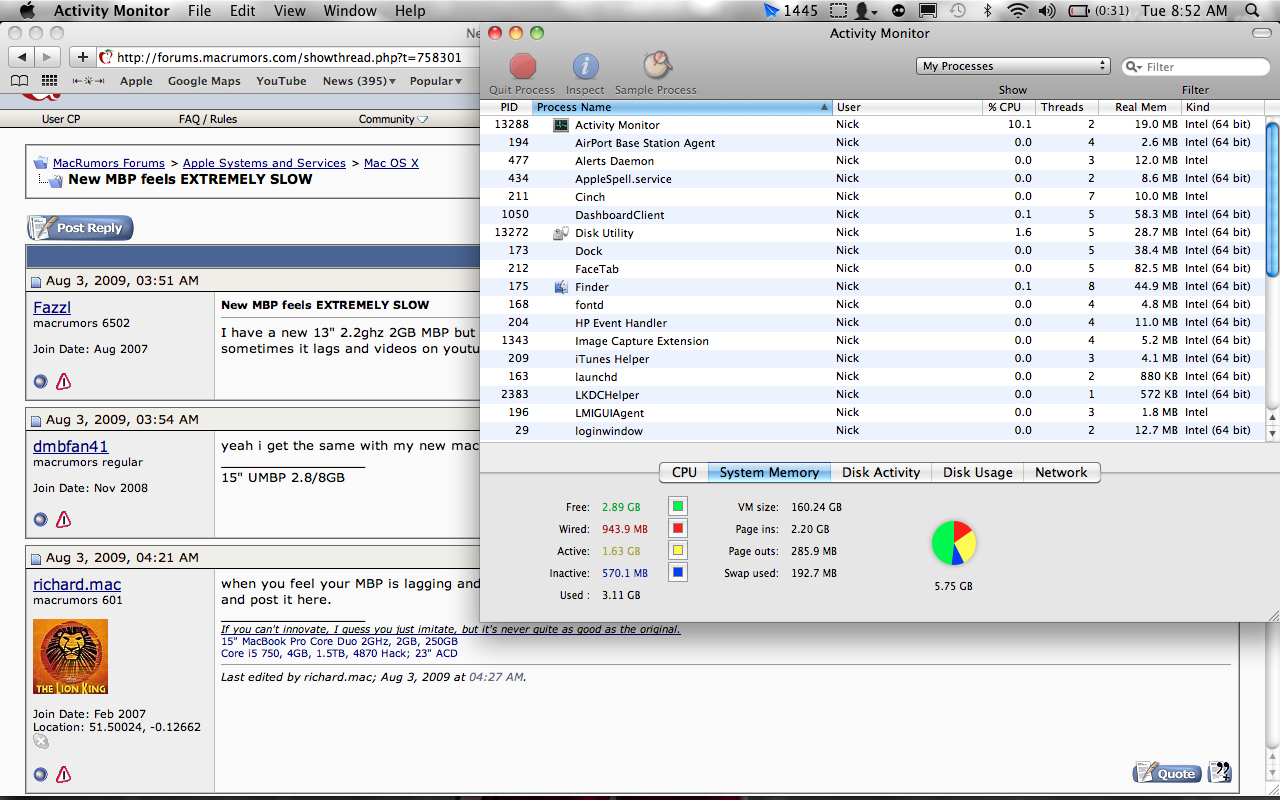Click the Quote button
The width and height of the screenshot is (1280, 800).
click(1166, 773)
